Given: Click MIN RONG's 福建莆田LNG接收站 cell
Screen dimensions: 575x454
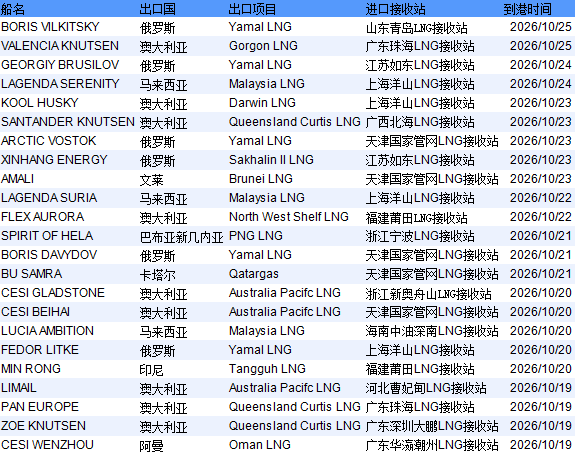Looking at the screenshot, I should pyautogui.click(x=420, y=370).
